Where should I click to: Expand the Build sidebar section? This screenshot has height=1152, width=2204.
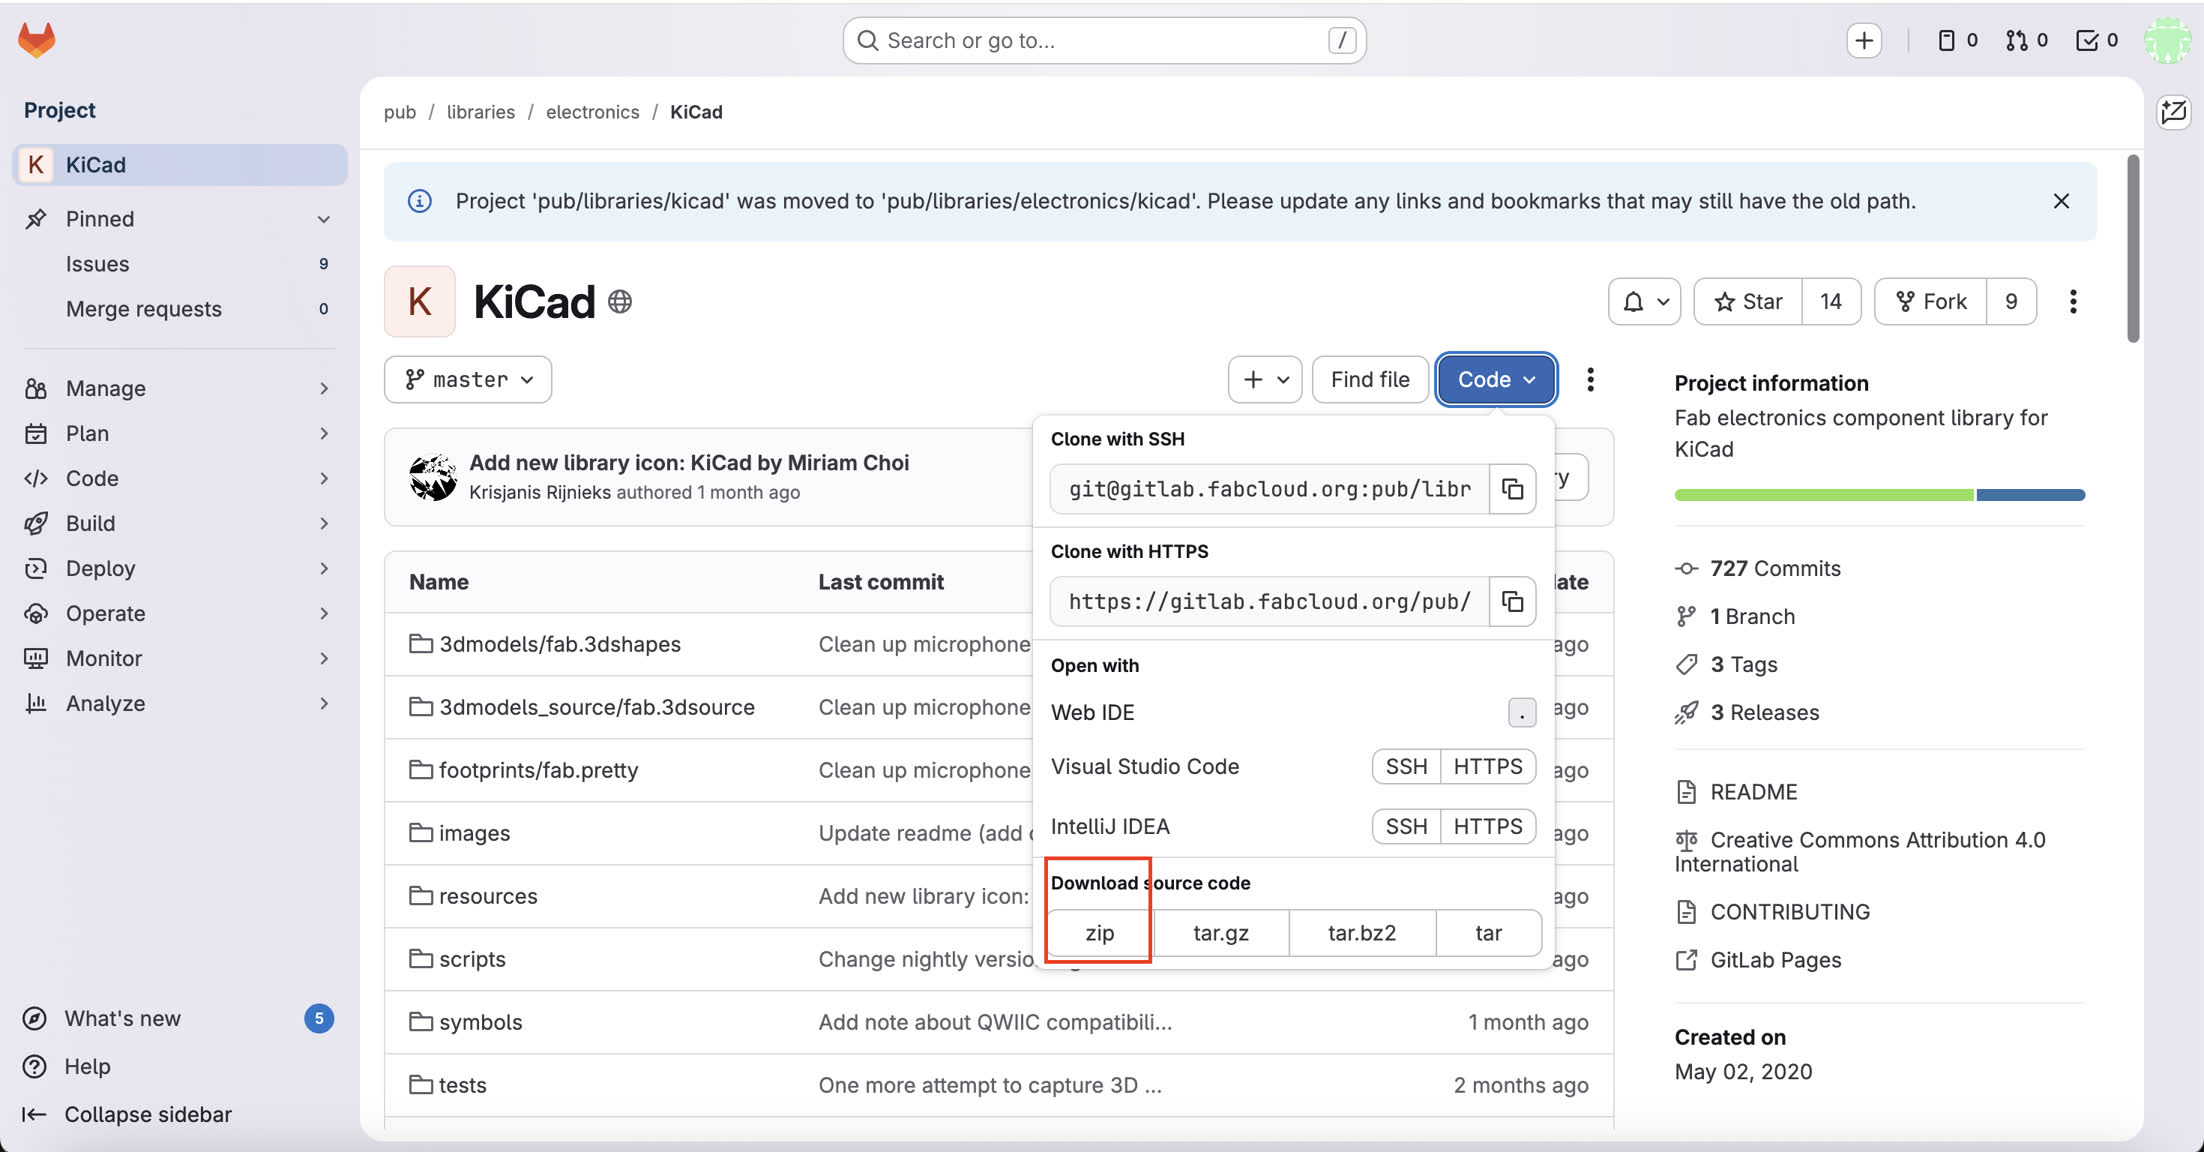(180, 523)
